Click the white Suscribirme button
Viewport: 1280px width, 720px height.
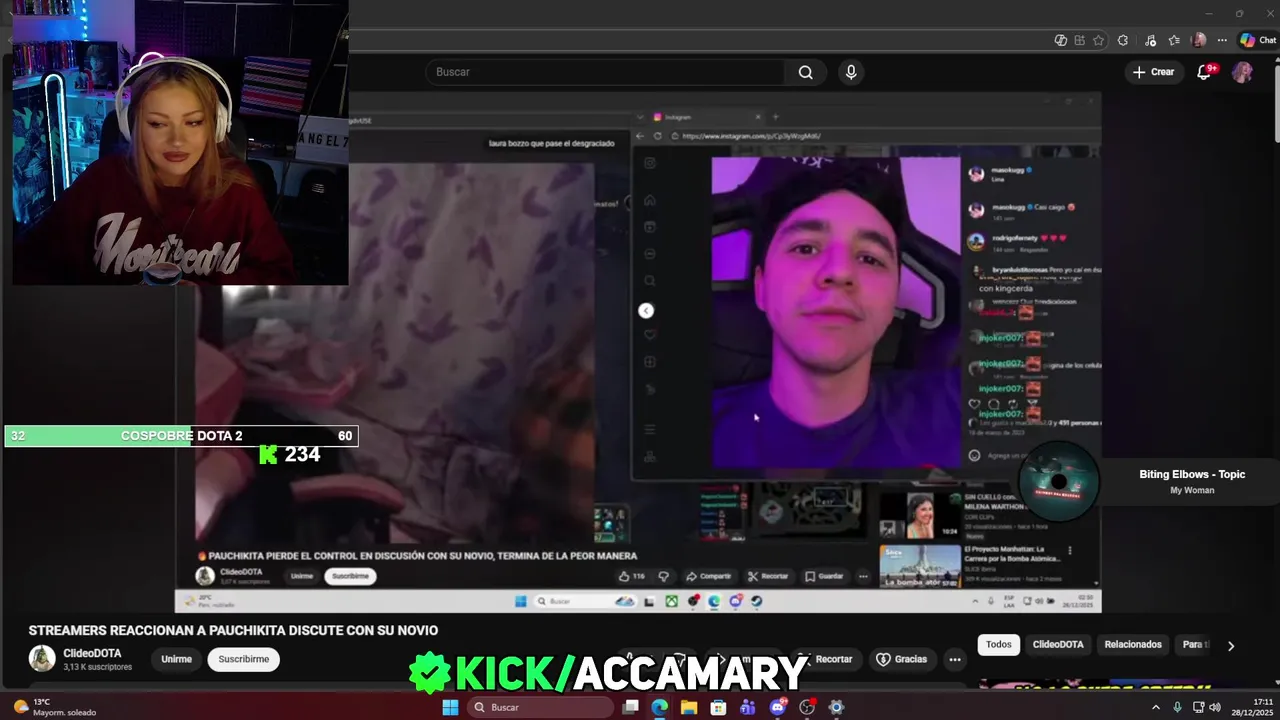[244, 659]
